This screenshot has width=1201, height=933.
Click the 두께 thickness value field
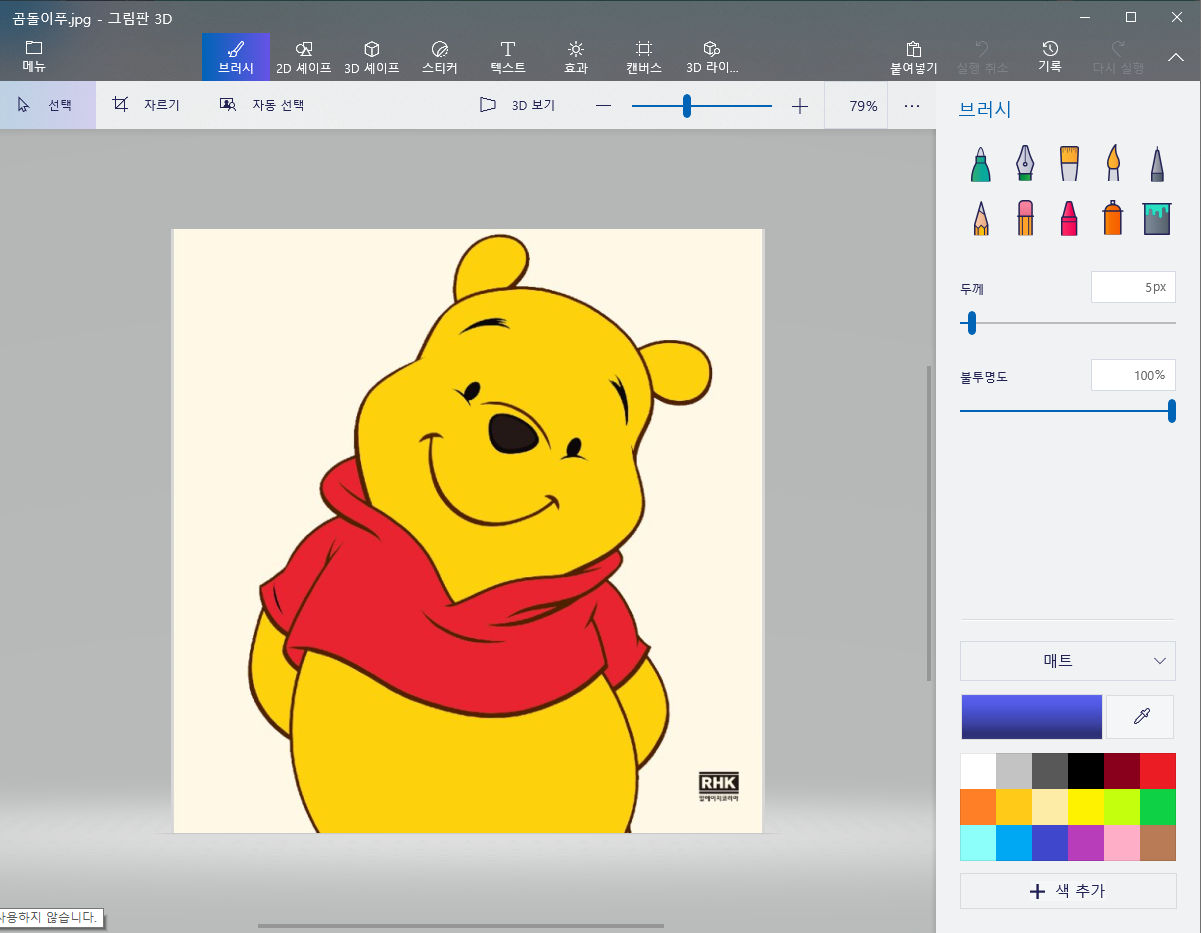click(x=1133, y=287)
